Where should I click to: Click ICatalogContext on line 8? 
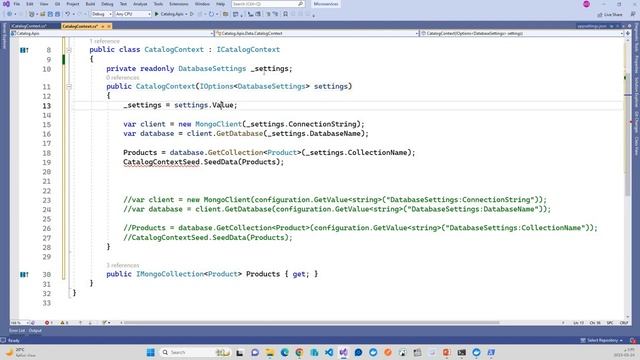pyautogui.click(x=248, y=49)
